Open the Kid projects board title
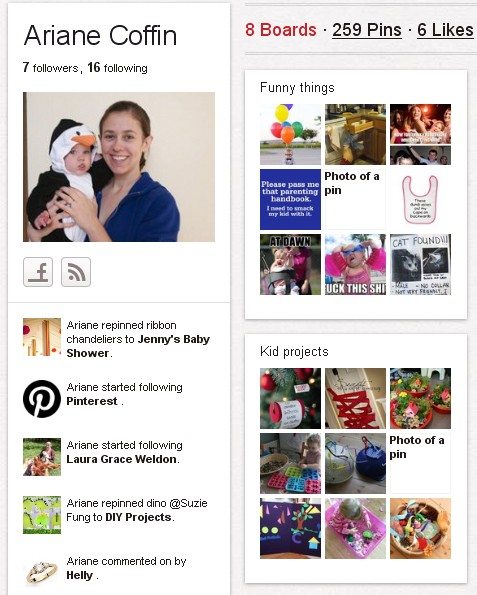This screenshot has width=477, height=595. click(294, 351)
